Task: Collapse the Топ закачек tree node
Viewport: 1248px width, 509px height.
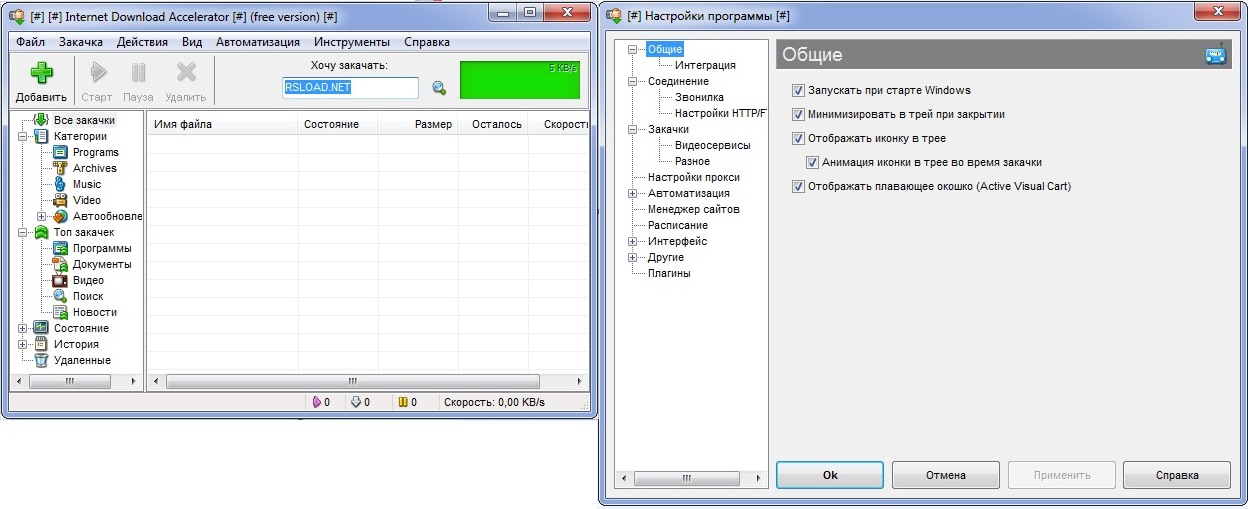Action: pos(23,232)
